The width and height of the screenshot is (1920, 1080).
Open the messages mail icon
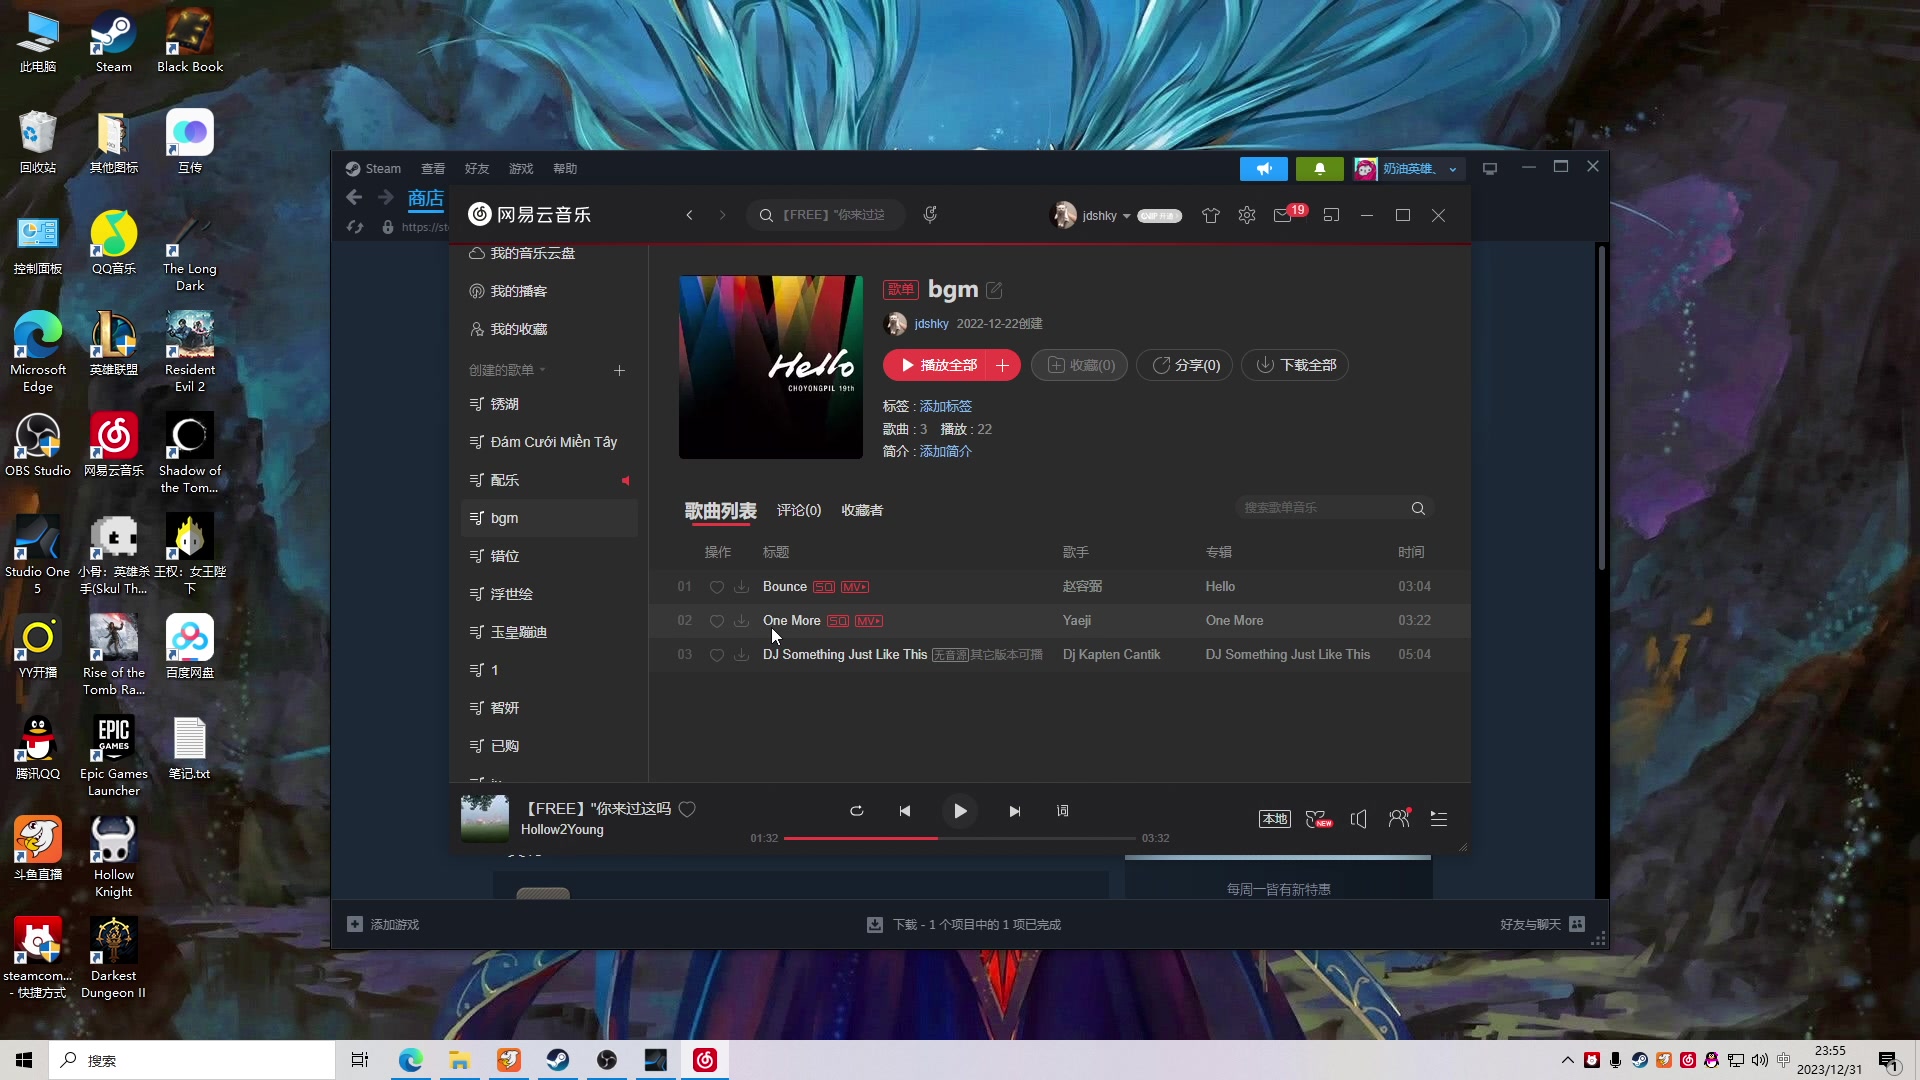click(x=1282, y=215)
